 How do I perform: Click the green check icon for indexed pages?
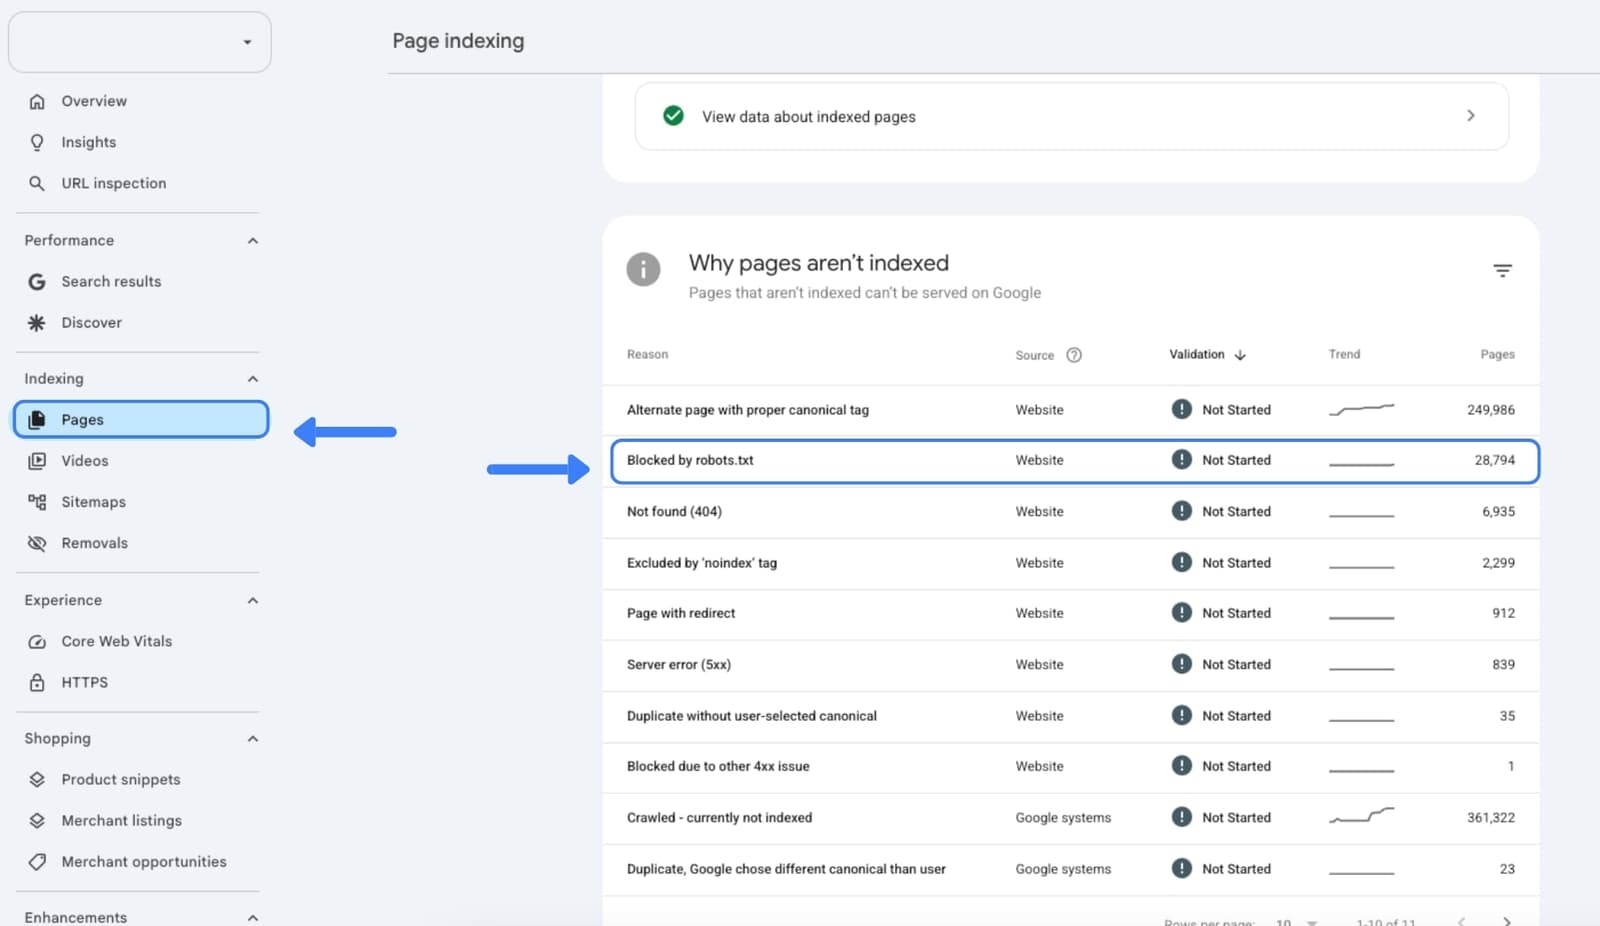click(x=674, y=116)
